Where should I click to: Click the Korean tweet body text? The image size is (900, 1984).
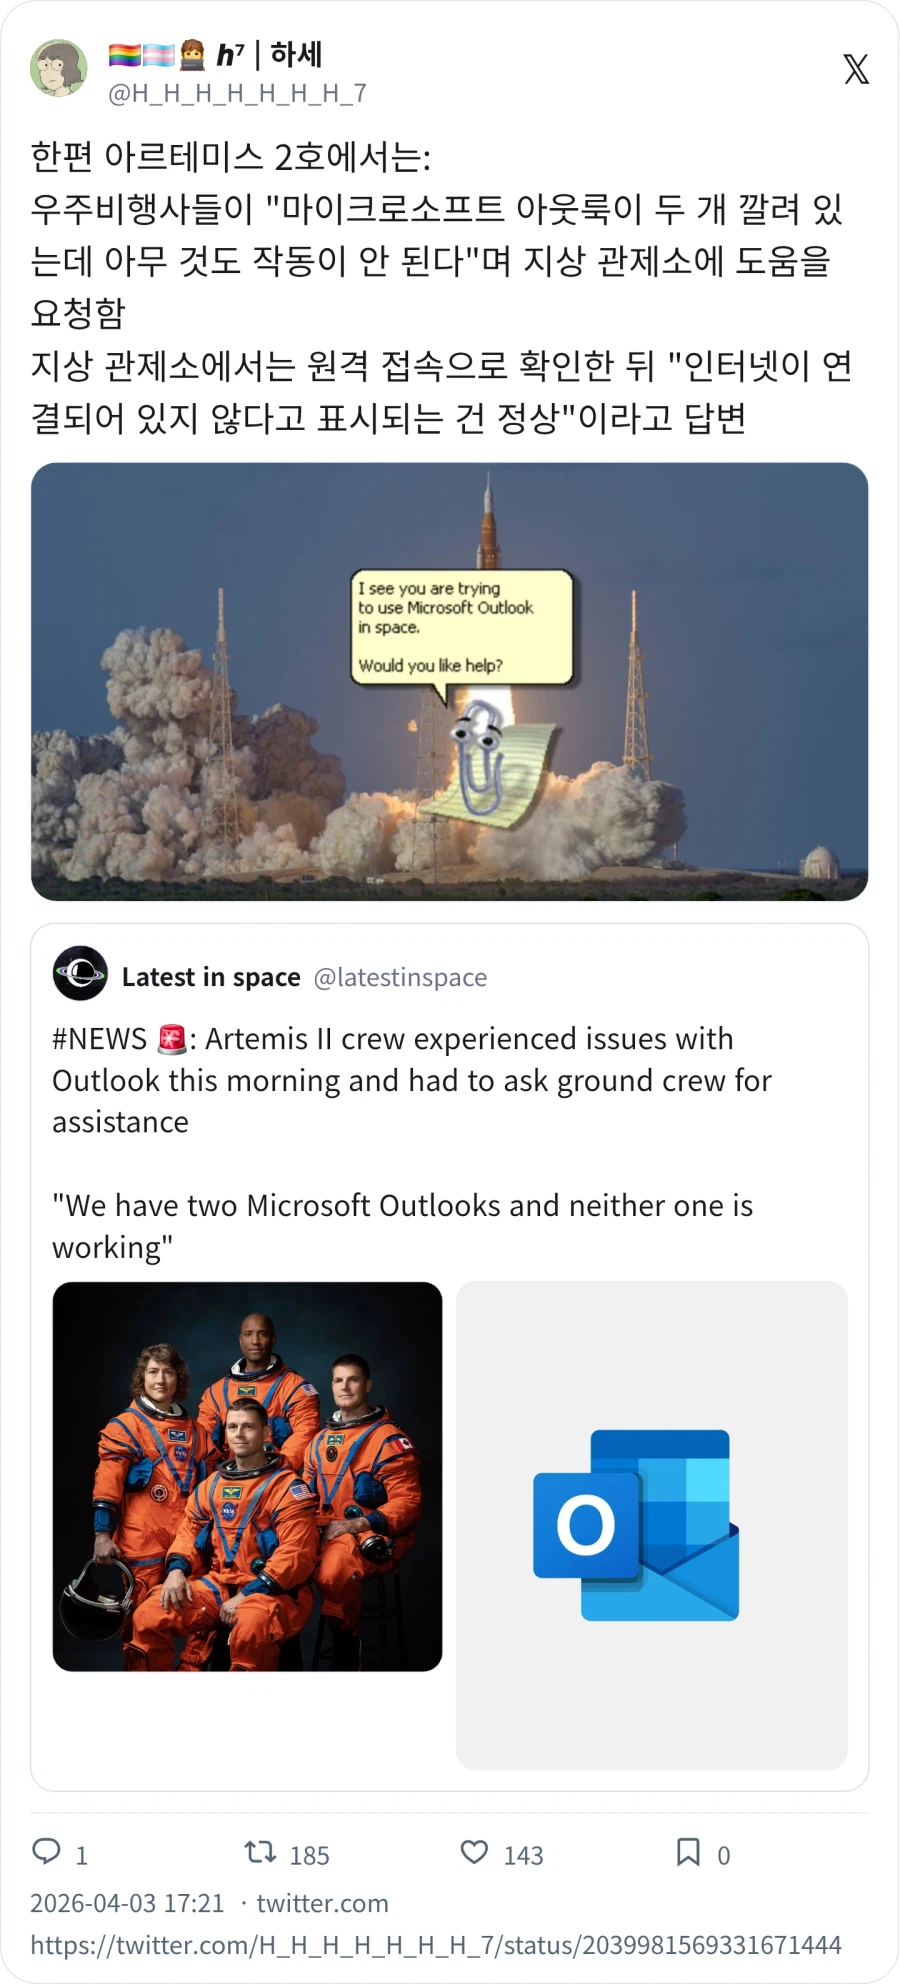point(440,288)
